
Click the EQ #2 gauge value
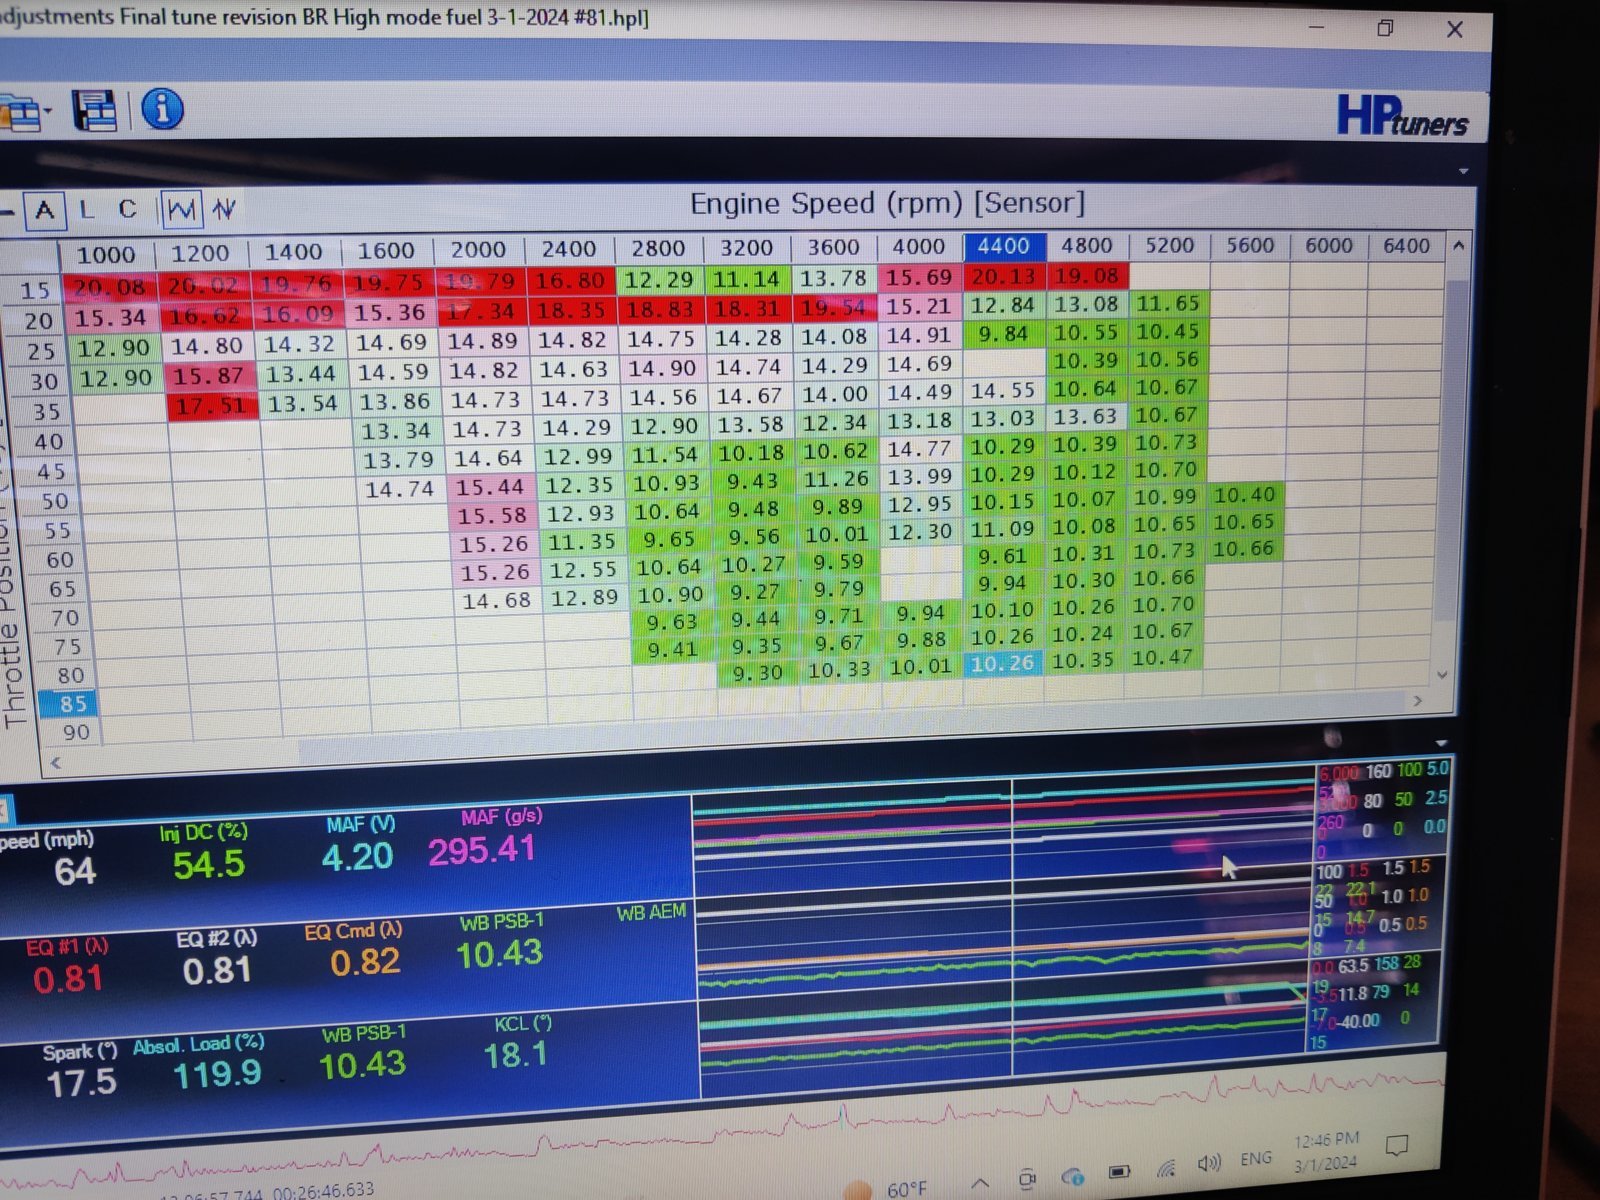click(x=216, y=970)
